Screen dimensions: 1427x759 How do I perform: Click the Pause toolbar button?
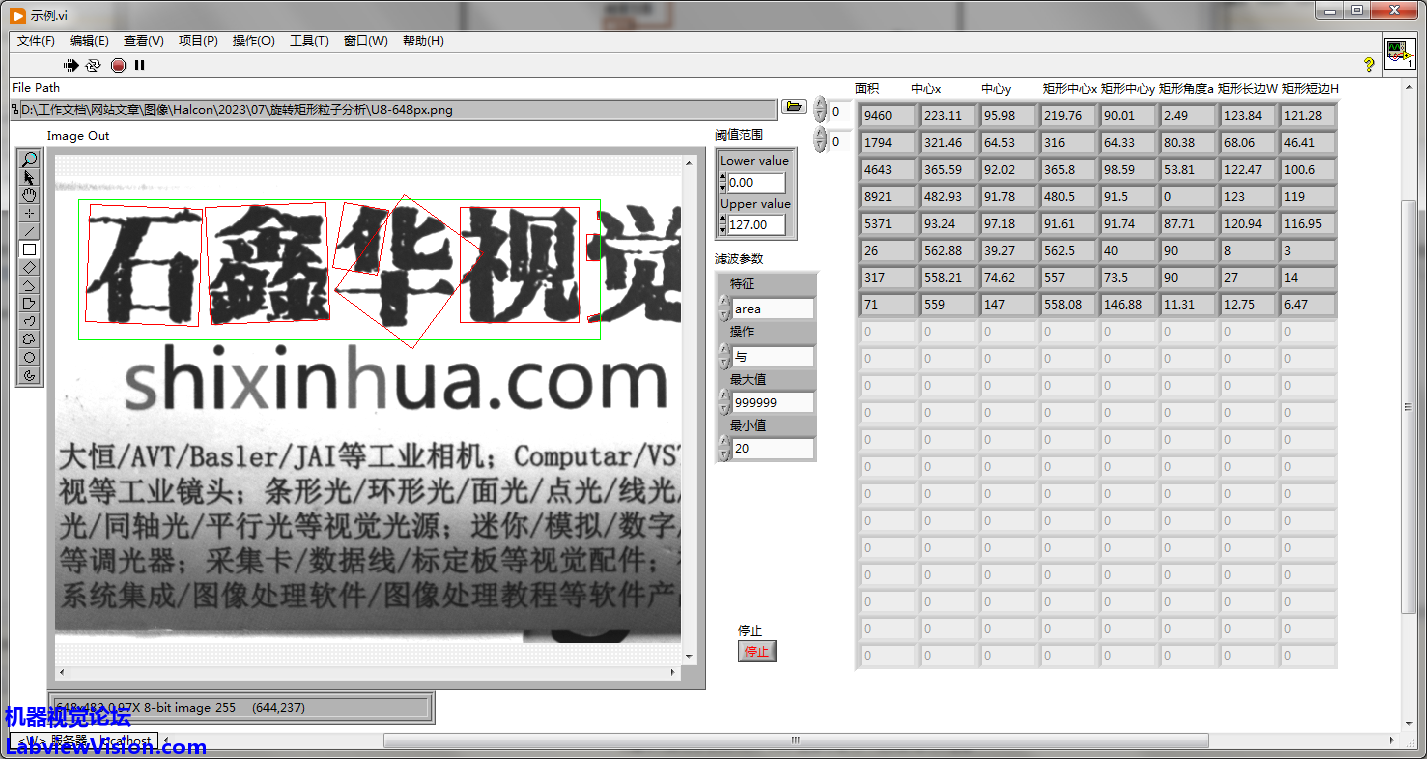click(x=140, y=65)
